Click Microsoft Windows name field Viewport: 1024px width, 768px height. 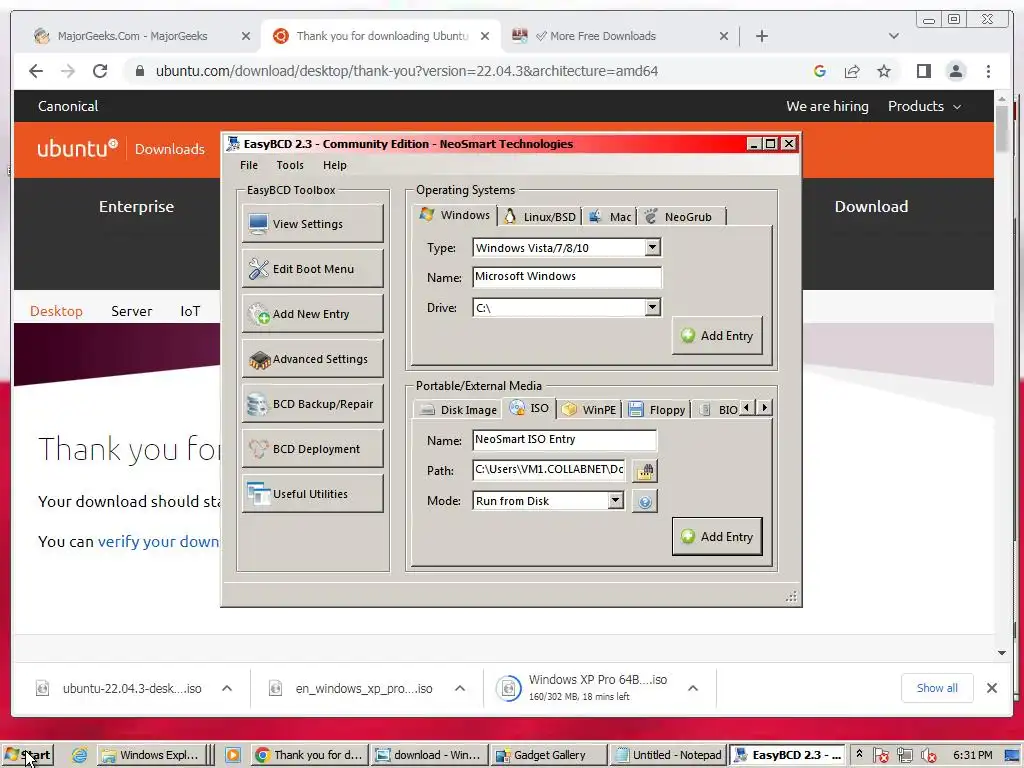click(567, 277)
